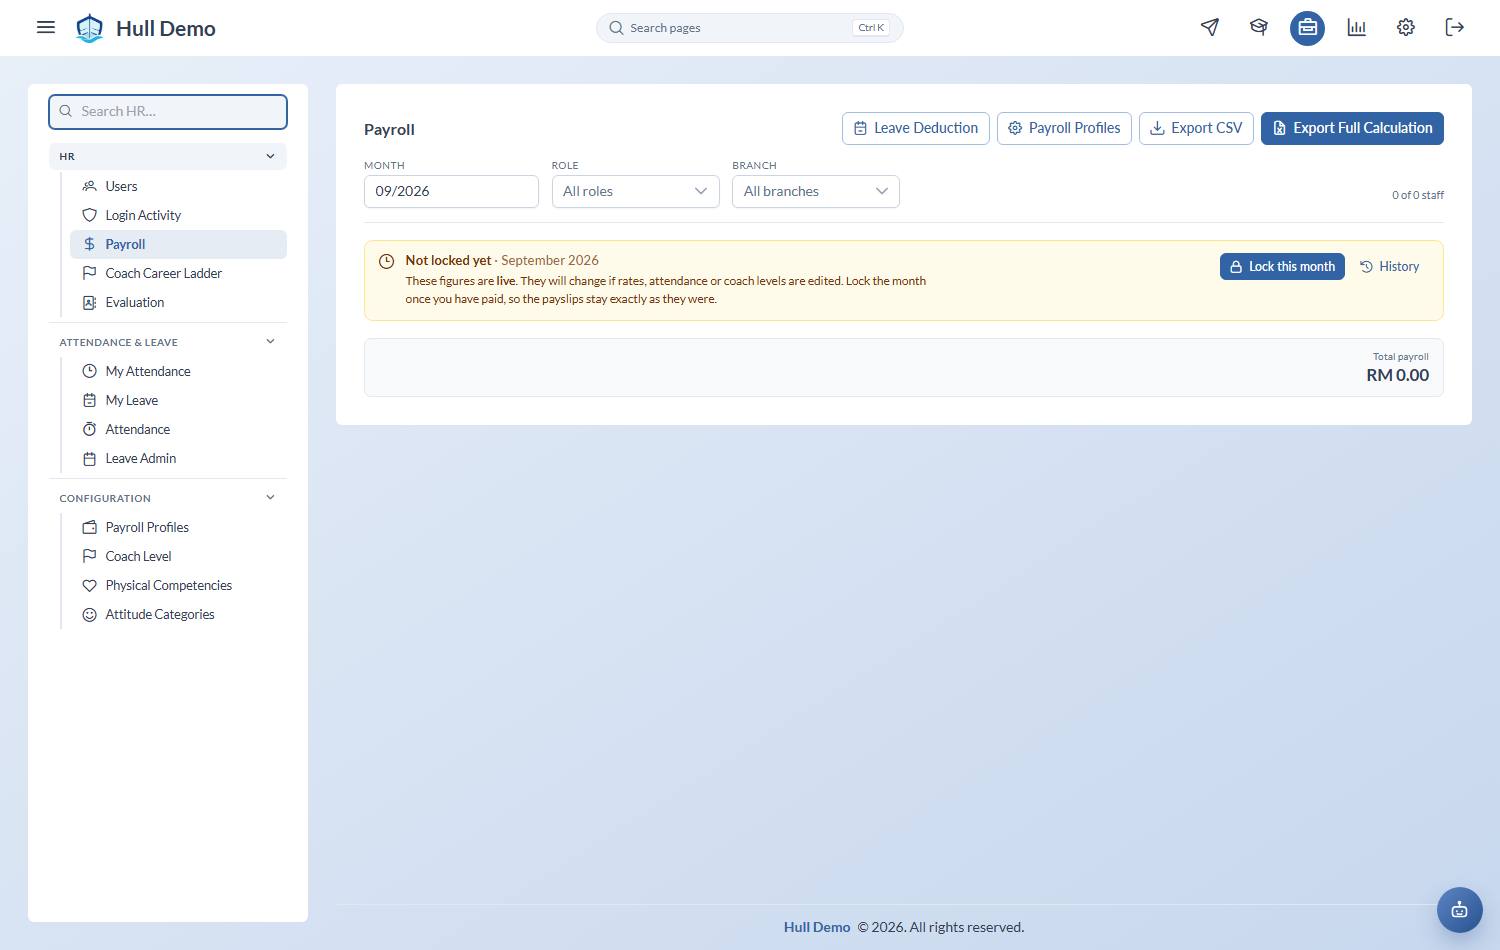
Task: Open Evaluation in the sidebar
Action: pos(178,302)
